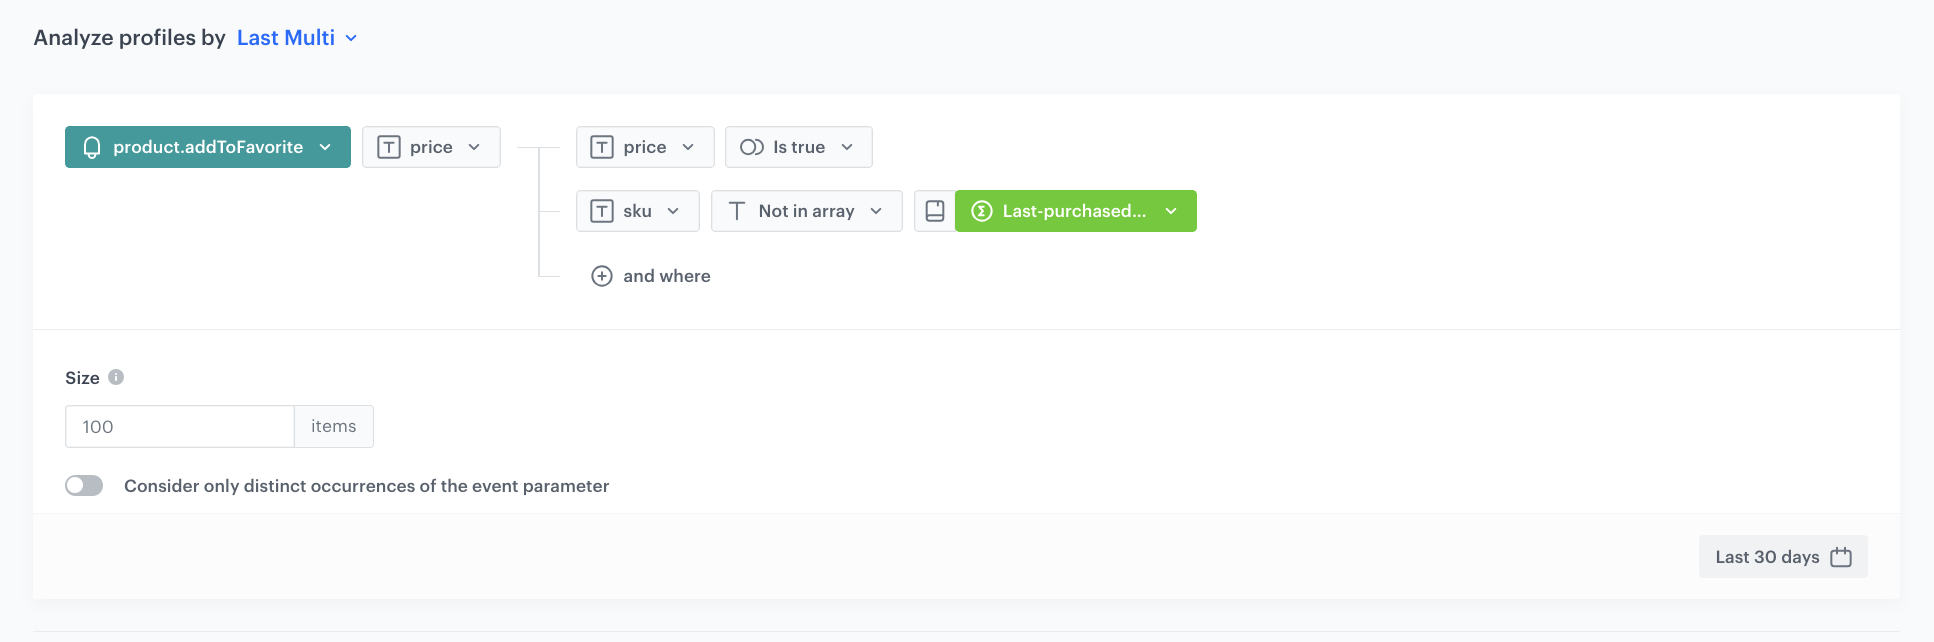Click the Size input field

180,426
